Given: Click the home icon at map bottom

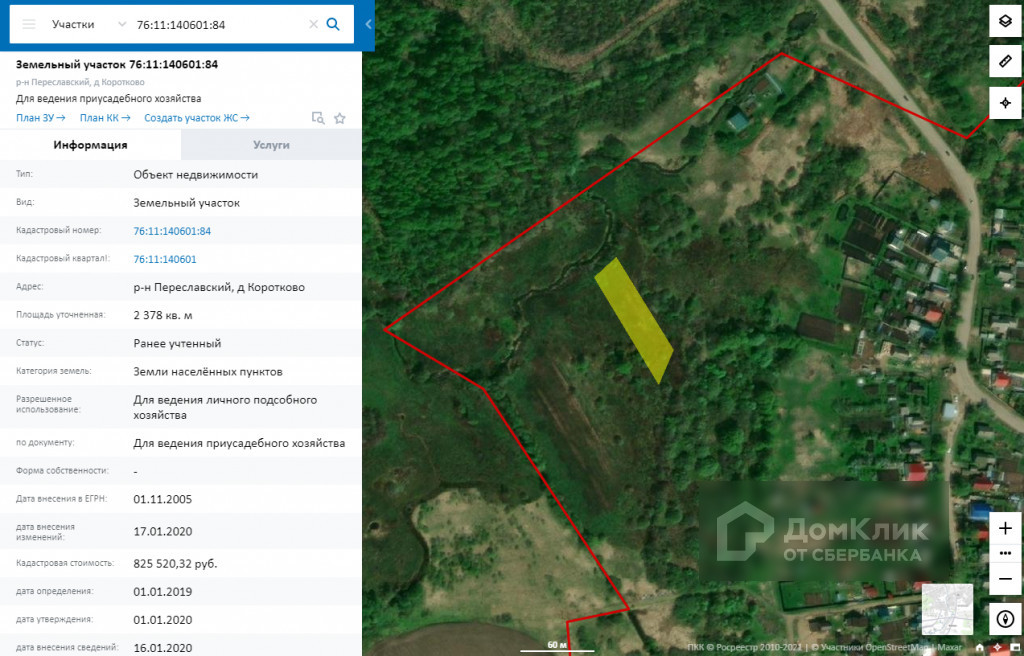Looking at the screenshot, I should point(980,648).
